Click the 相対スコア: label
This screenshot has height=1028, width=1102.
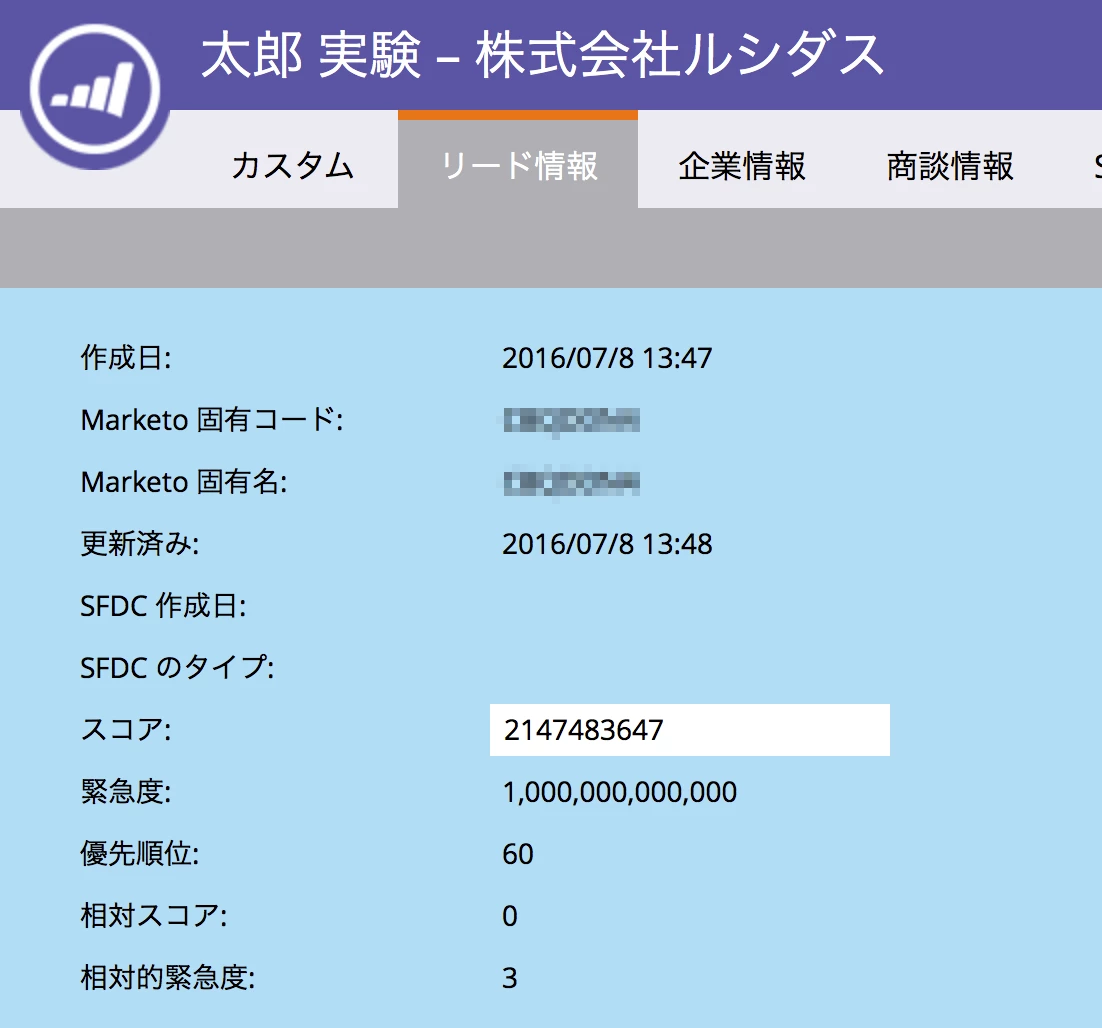(x=154, y=916)
